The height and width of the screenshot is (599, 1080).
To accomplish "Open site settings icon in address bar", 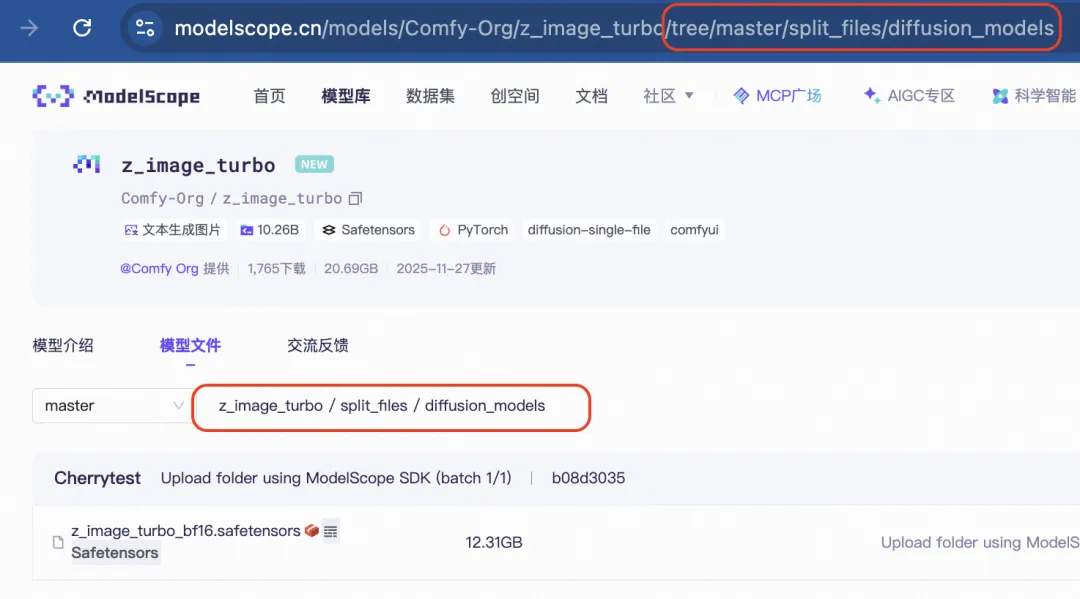I will (145, 28).
